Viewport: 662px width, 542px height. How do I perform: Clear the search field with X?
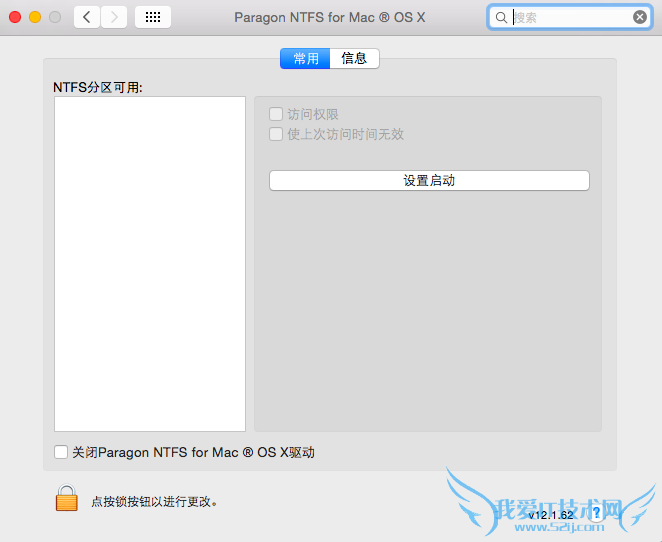click(640, 17)
